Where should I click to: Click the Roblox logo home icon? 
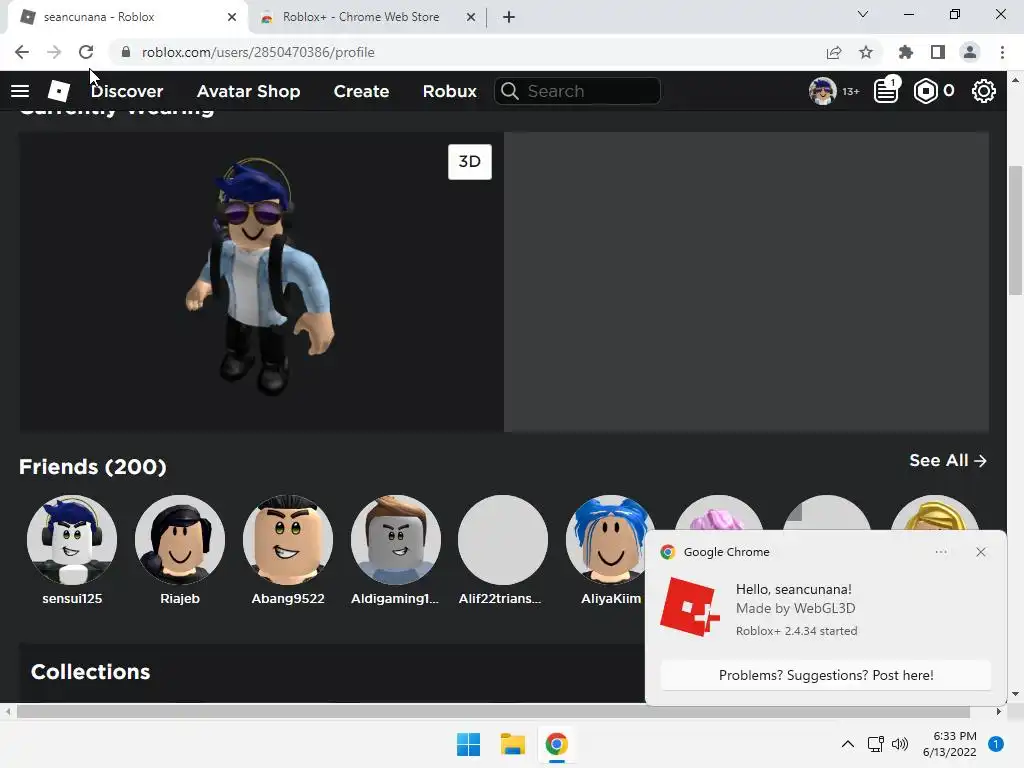click(x=59, y=91)
